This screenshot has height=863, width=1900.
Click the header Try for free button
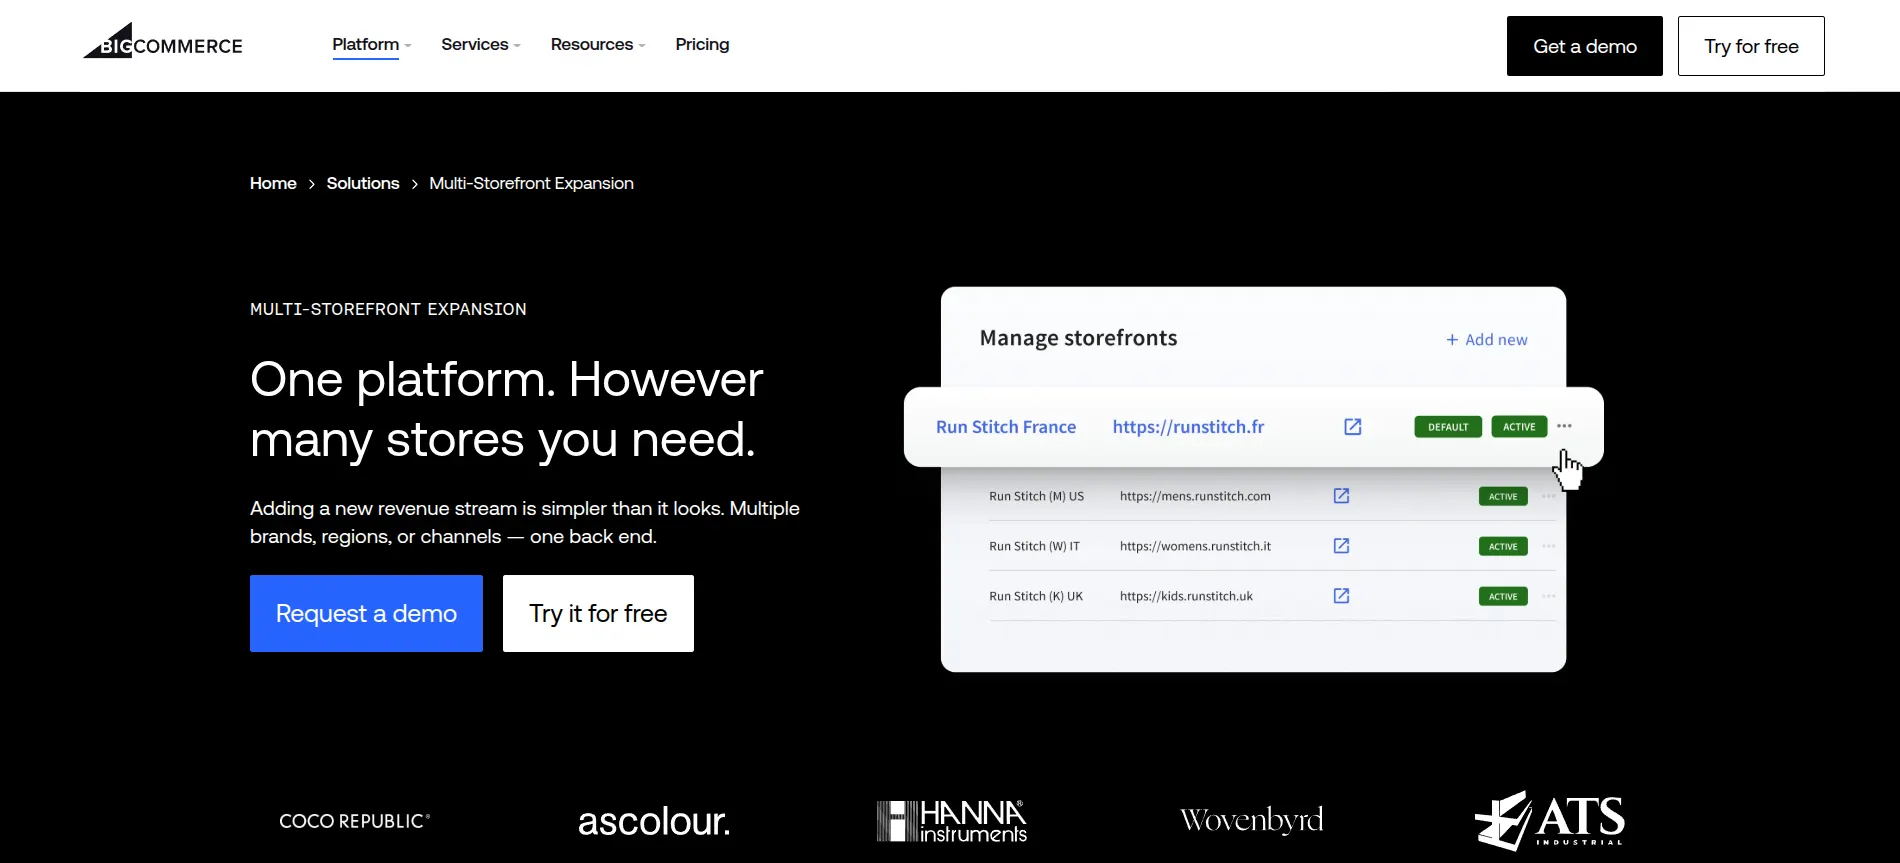click(x=1751, y=46)
